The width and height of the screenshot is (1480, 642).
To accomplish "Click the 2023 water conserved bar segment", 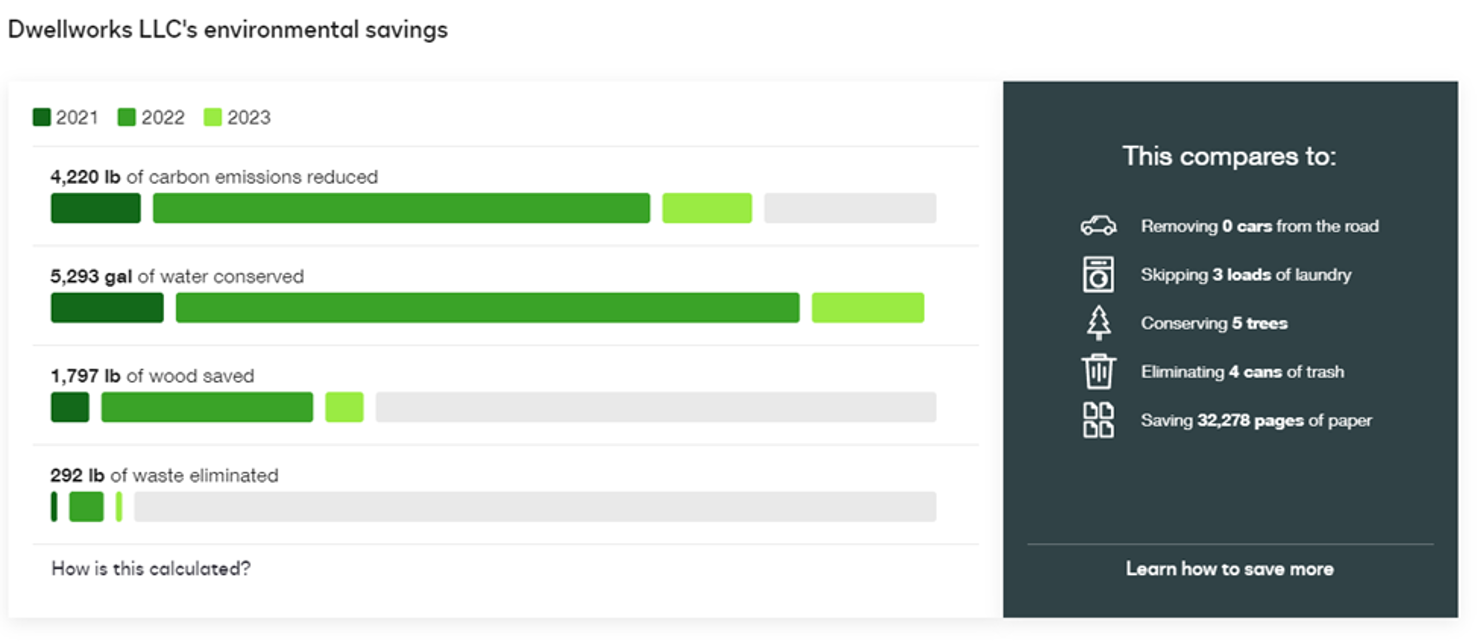I will pos(868,308).
